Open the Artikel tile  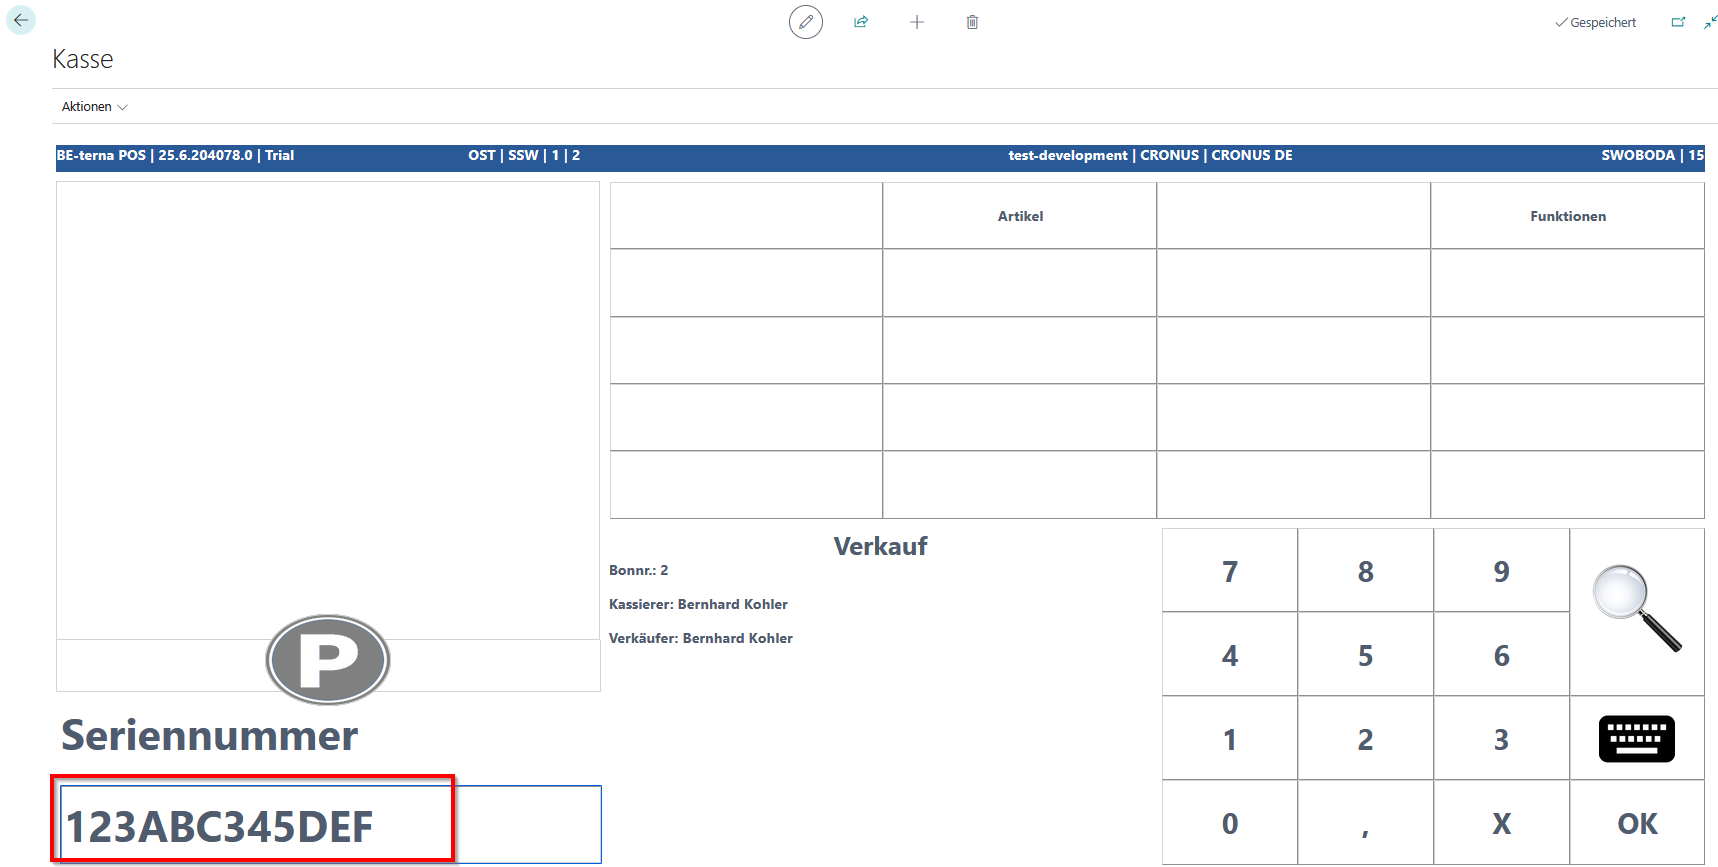(1019, 216)
